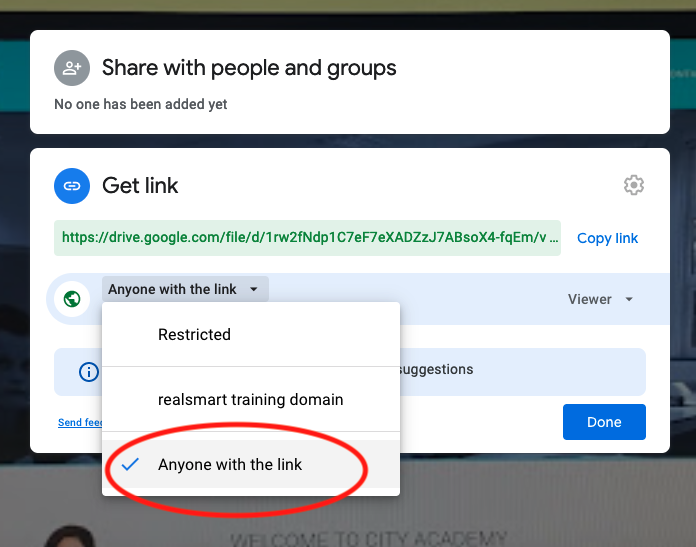The height and width of the screenshot is (547, 696).
Task: Open the Viewer role dropdown
Action: (600, 299)
